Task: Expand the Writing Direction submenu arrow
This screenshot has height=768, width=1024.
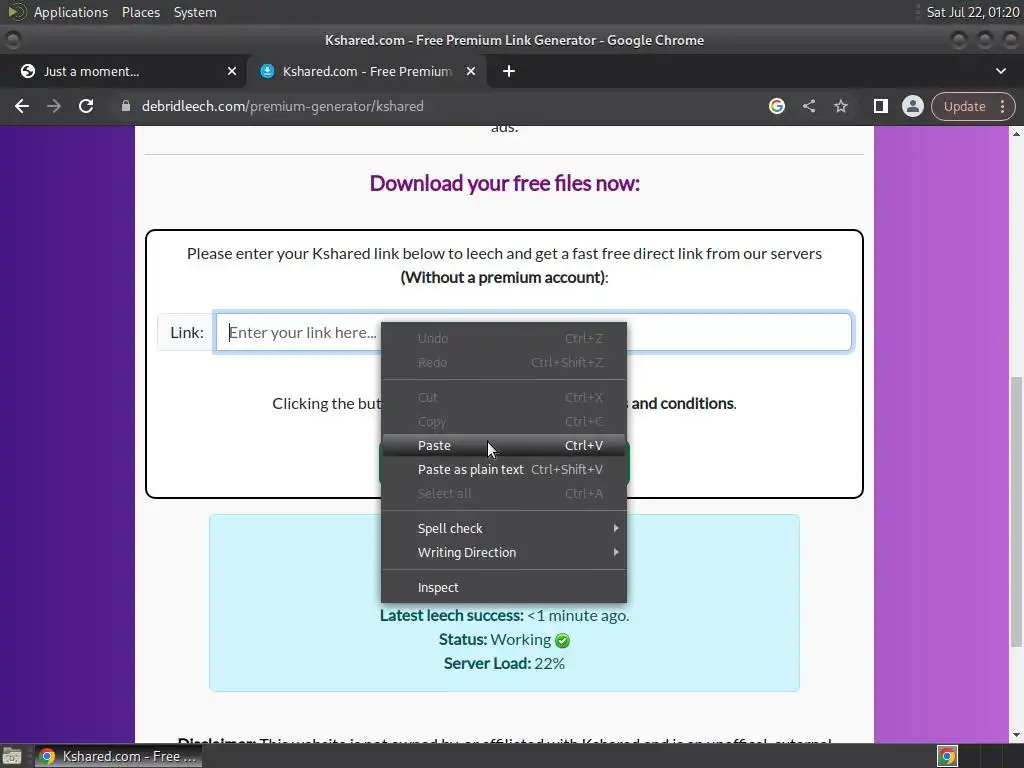Action: (x=616, y=552)
